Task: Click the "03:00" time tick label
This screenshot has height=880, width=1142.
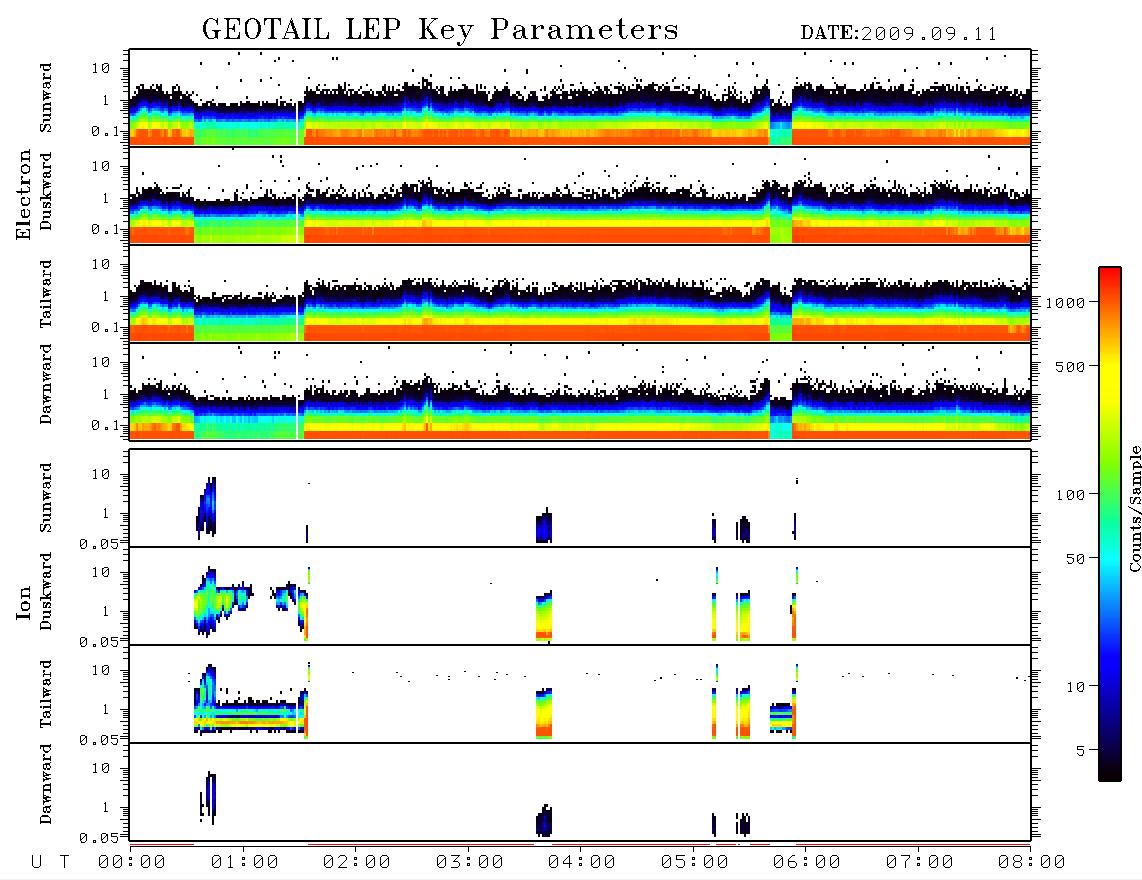Action: pyautogui.click(x=470, y=863)
